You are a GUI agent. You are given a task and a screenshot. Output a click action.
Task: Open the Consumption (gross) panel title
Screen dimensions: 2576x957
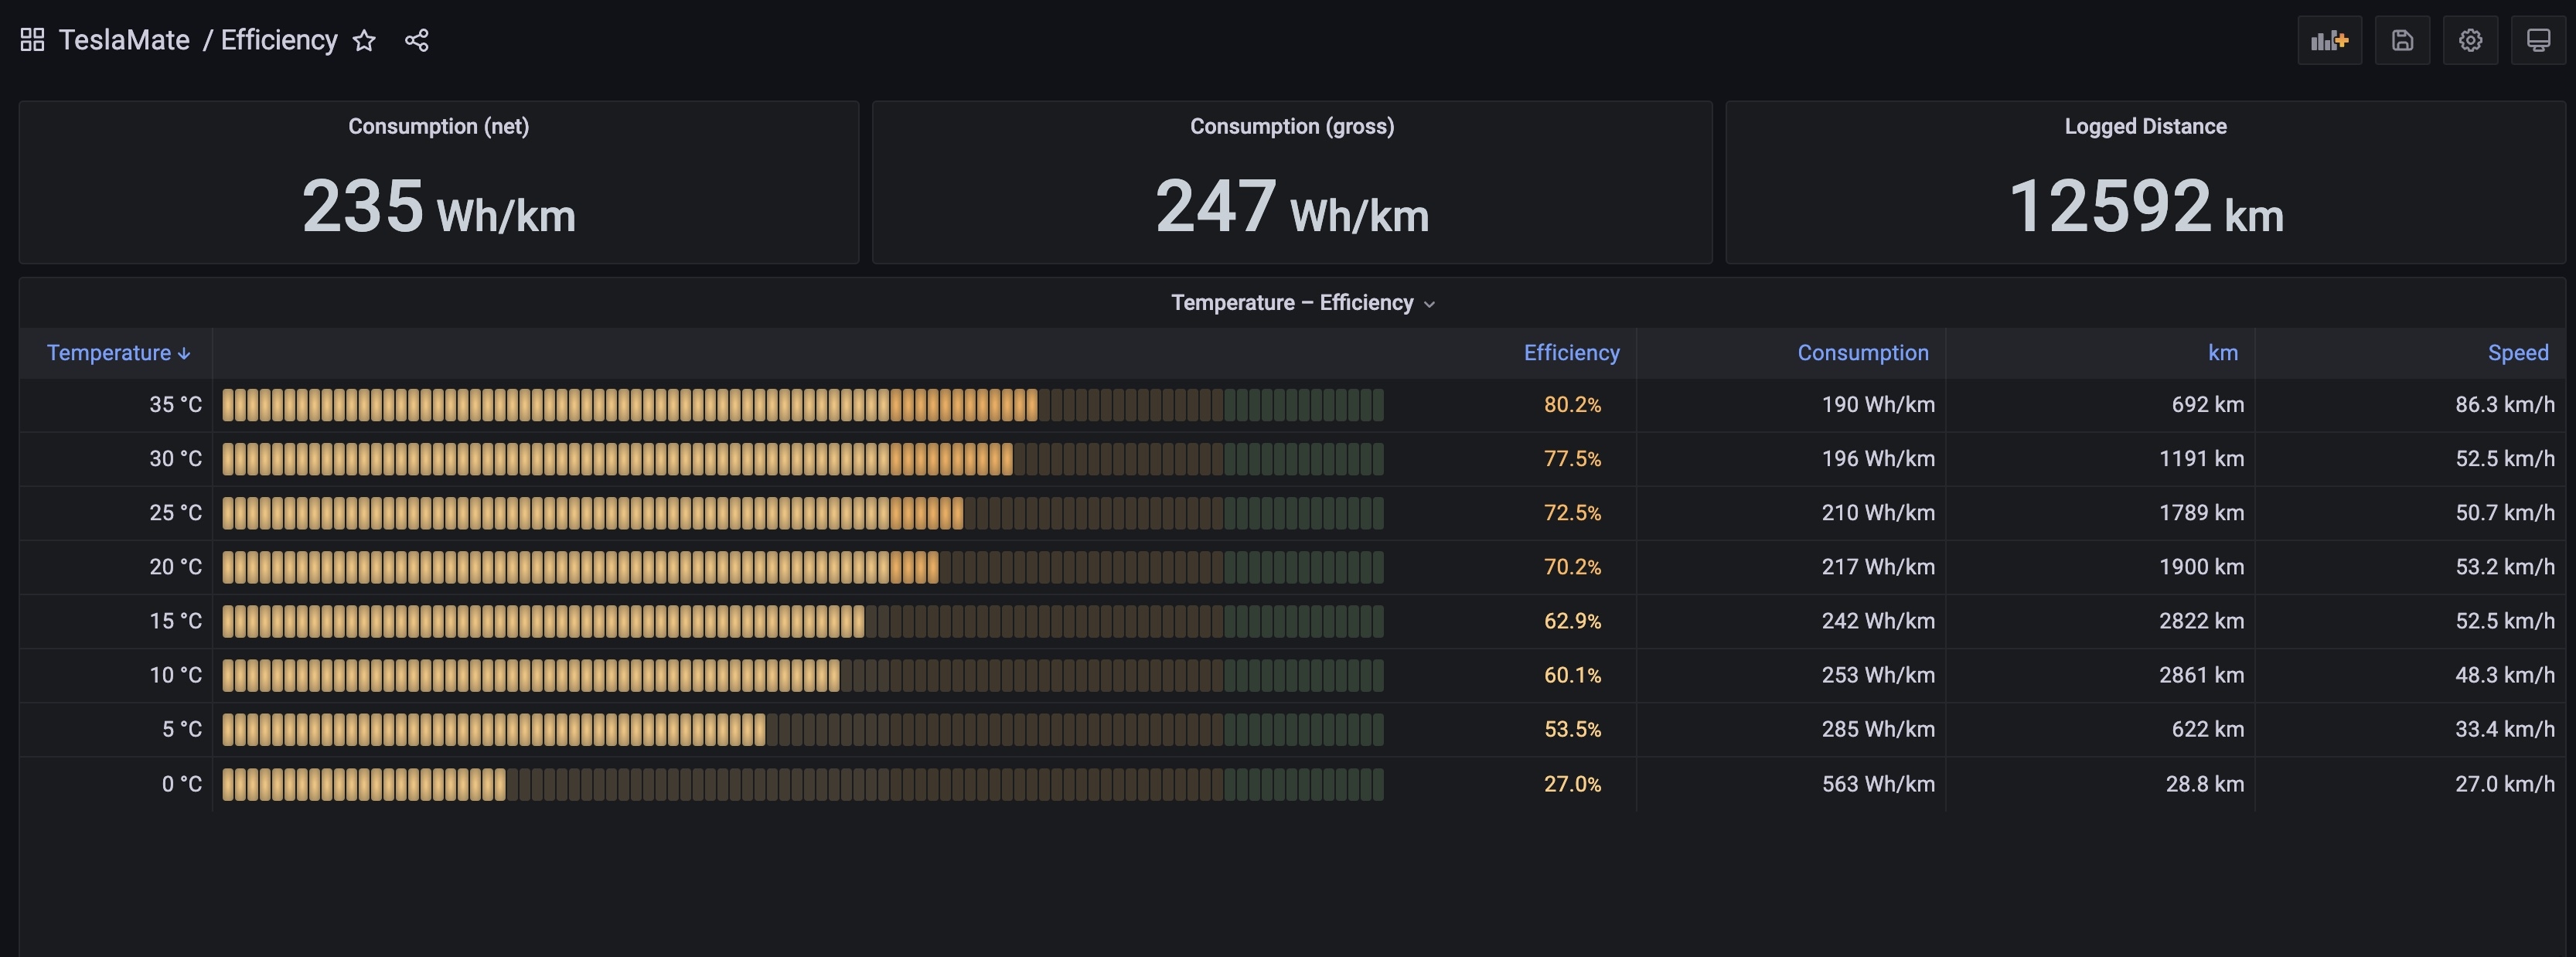(1291, 127)
